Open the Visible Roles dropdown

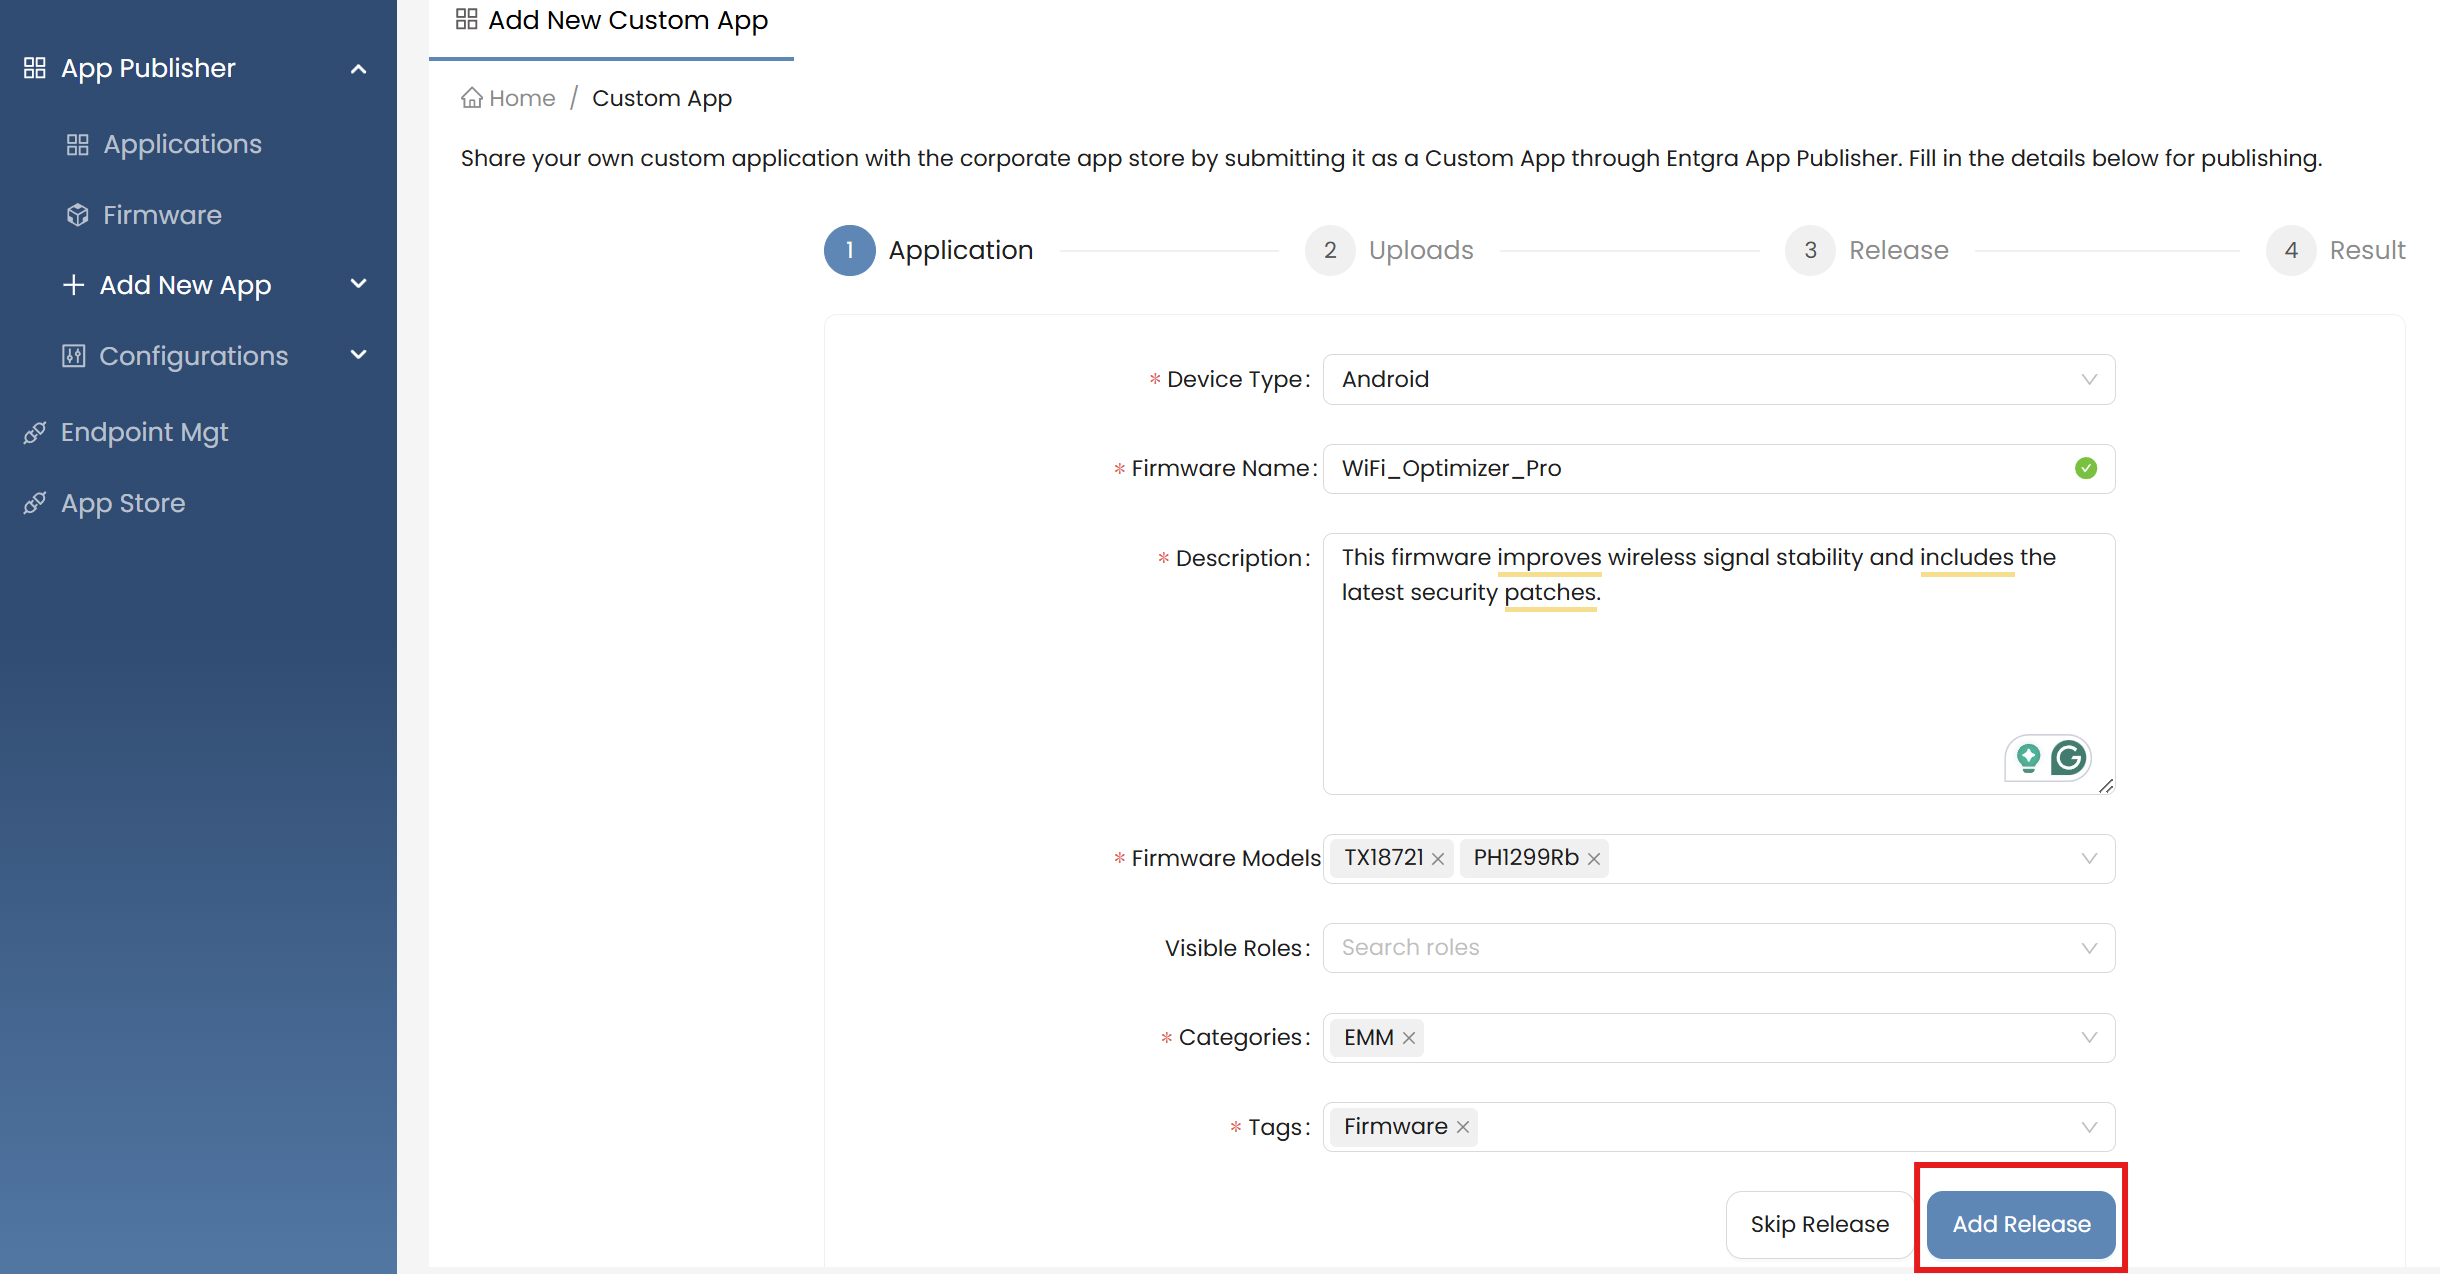[1719, 948]
